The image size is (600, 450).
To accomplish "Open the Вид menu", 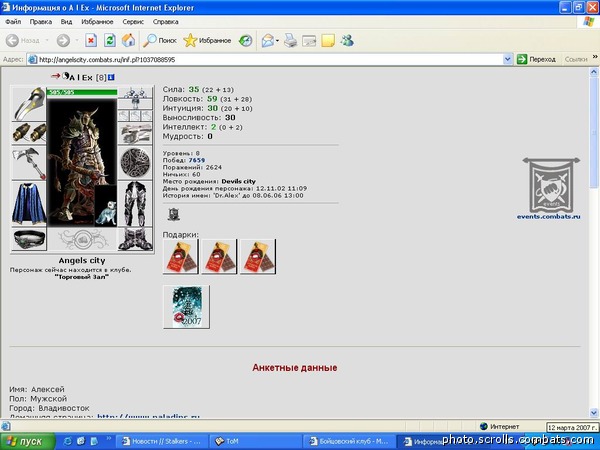I will click(x=66, y=22).
